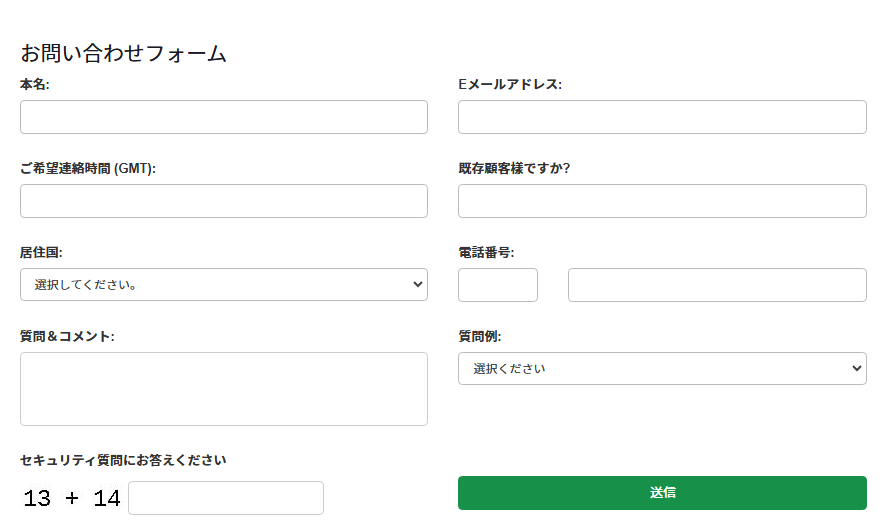884x531 pixels.
Task: Click the 質問＆コメント label text
Action: (x=67, y=336)
